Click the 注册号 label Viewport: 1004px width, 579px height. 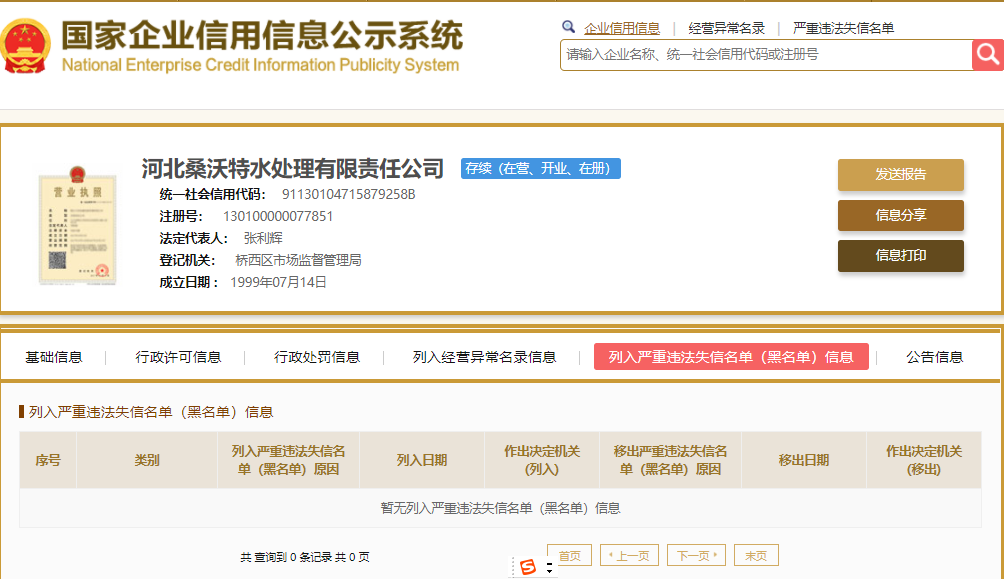[181, 216]
